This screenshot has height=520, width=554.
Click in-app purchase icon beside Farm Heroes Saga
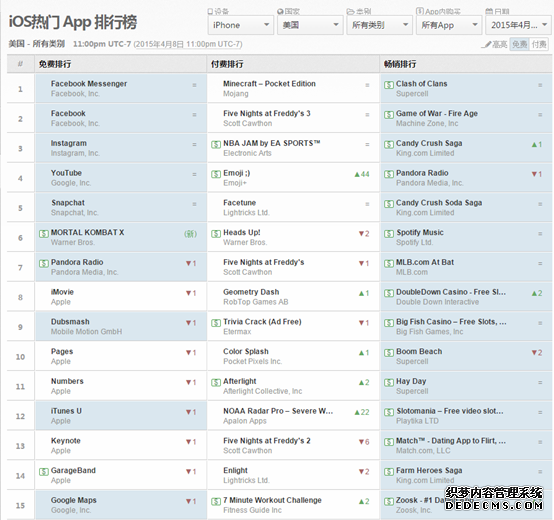[389, 471]
